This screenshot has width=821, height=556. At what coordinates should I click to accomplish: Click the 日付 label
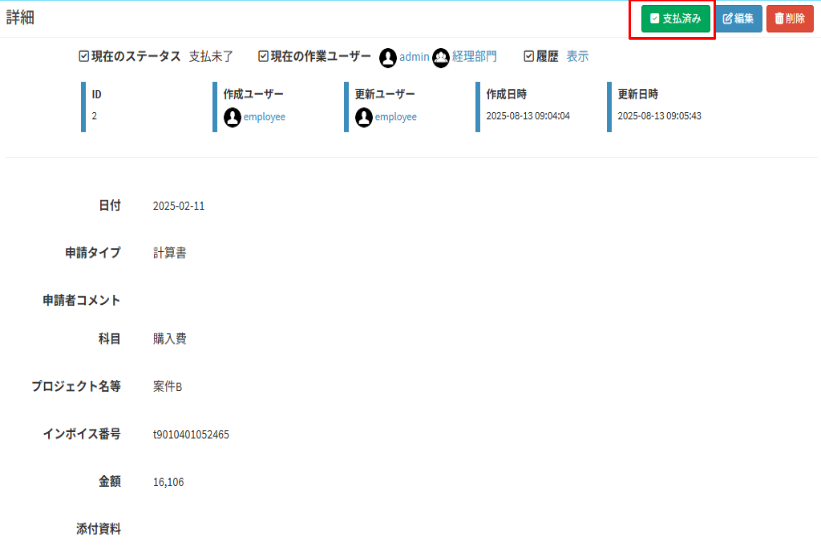click(x=110, y=205)
